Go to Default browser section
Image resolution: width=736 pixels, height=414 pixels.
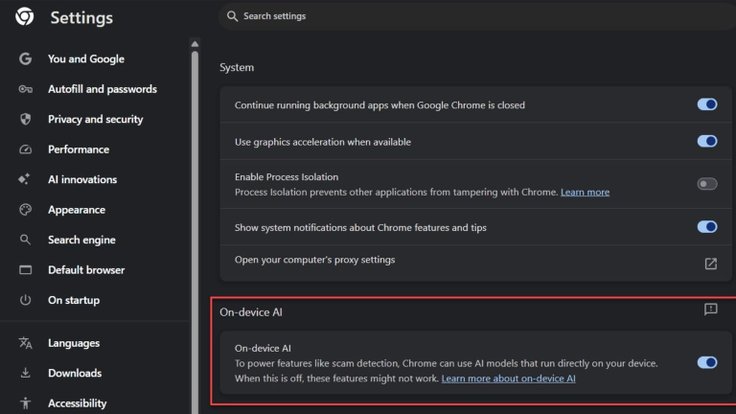click(x=86, y=270)
